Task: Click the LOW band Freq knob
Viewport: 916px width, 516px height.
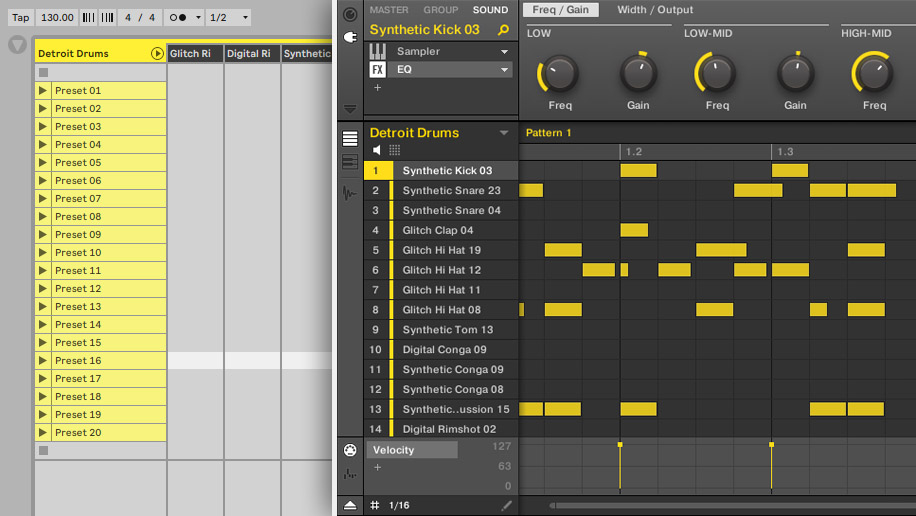Action: pos(560,74)
